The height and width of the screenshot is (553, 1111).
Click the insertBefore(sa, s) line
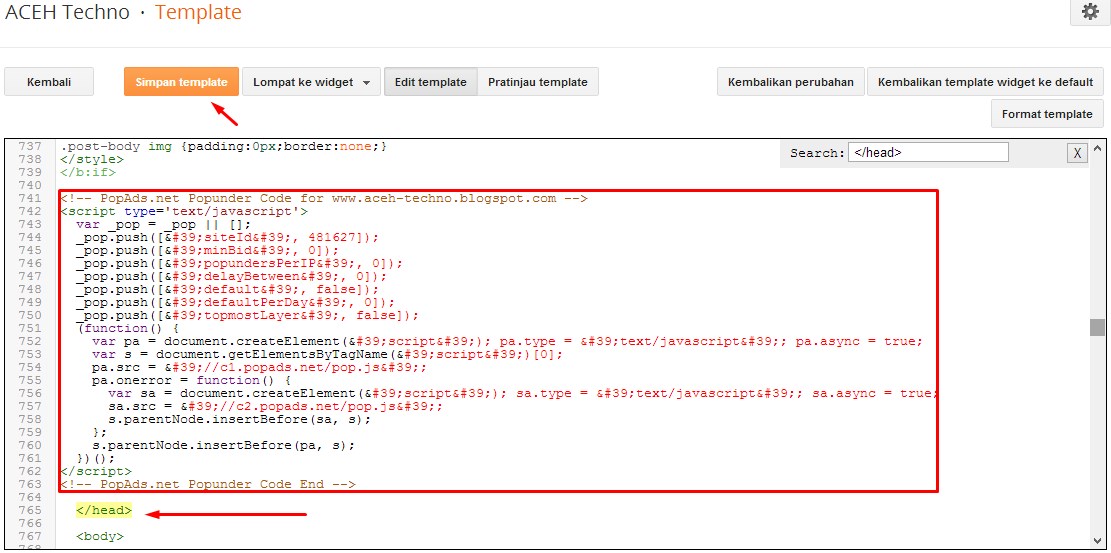click(239, 419)
